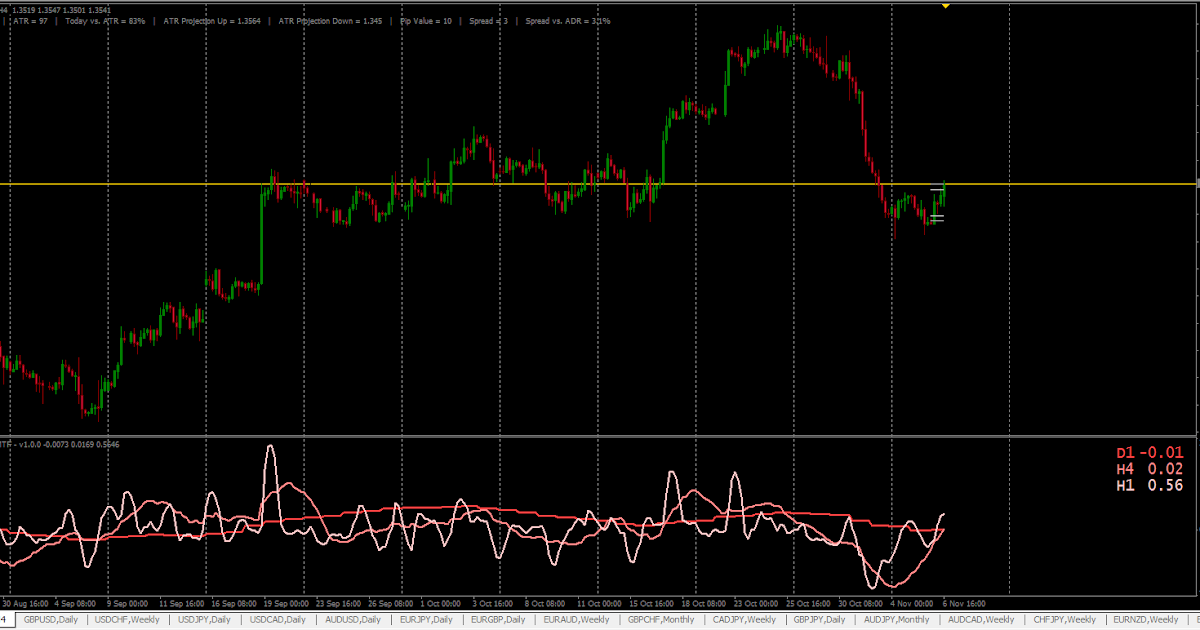This screenshot has width=1200, height=630.
Task: Open the EURAUD,Weekly chart tab
Action: pyautogui.click(x=576, y=620)
